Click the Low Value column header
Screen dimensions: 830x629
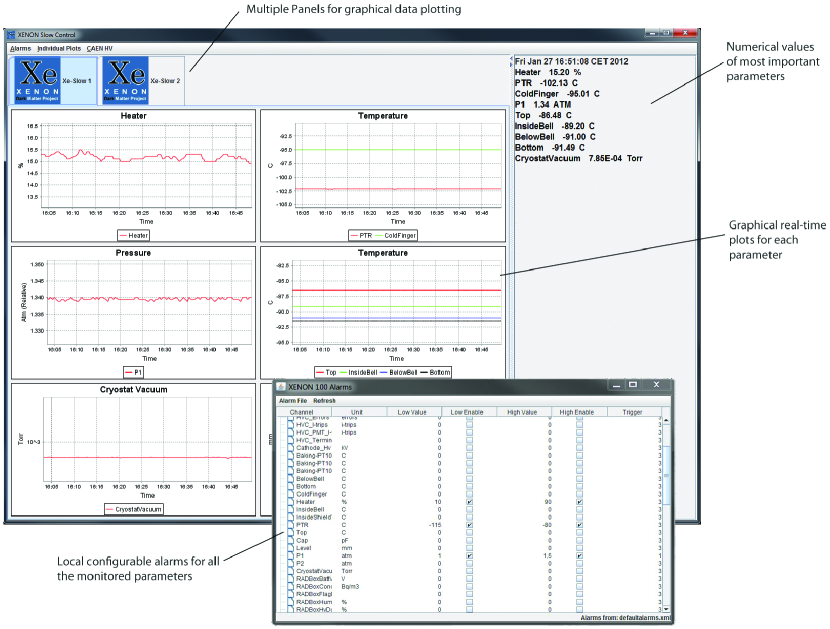point(413,411)
